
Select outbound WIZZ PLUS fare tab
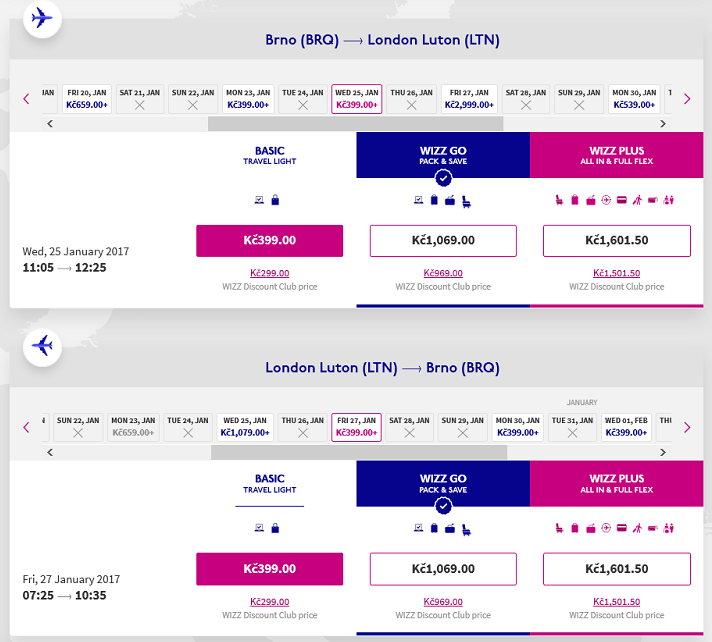point(617,156)
